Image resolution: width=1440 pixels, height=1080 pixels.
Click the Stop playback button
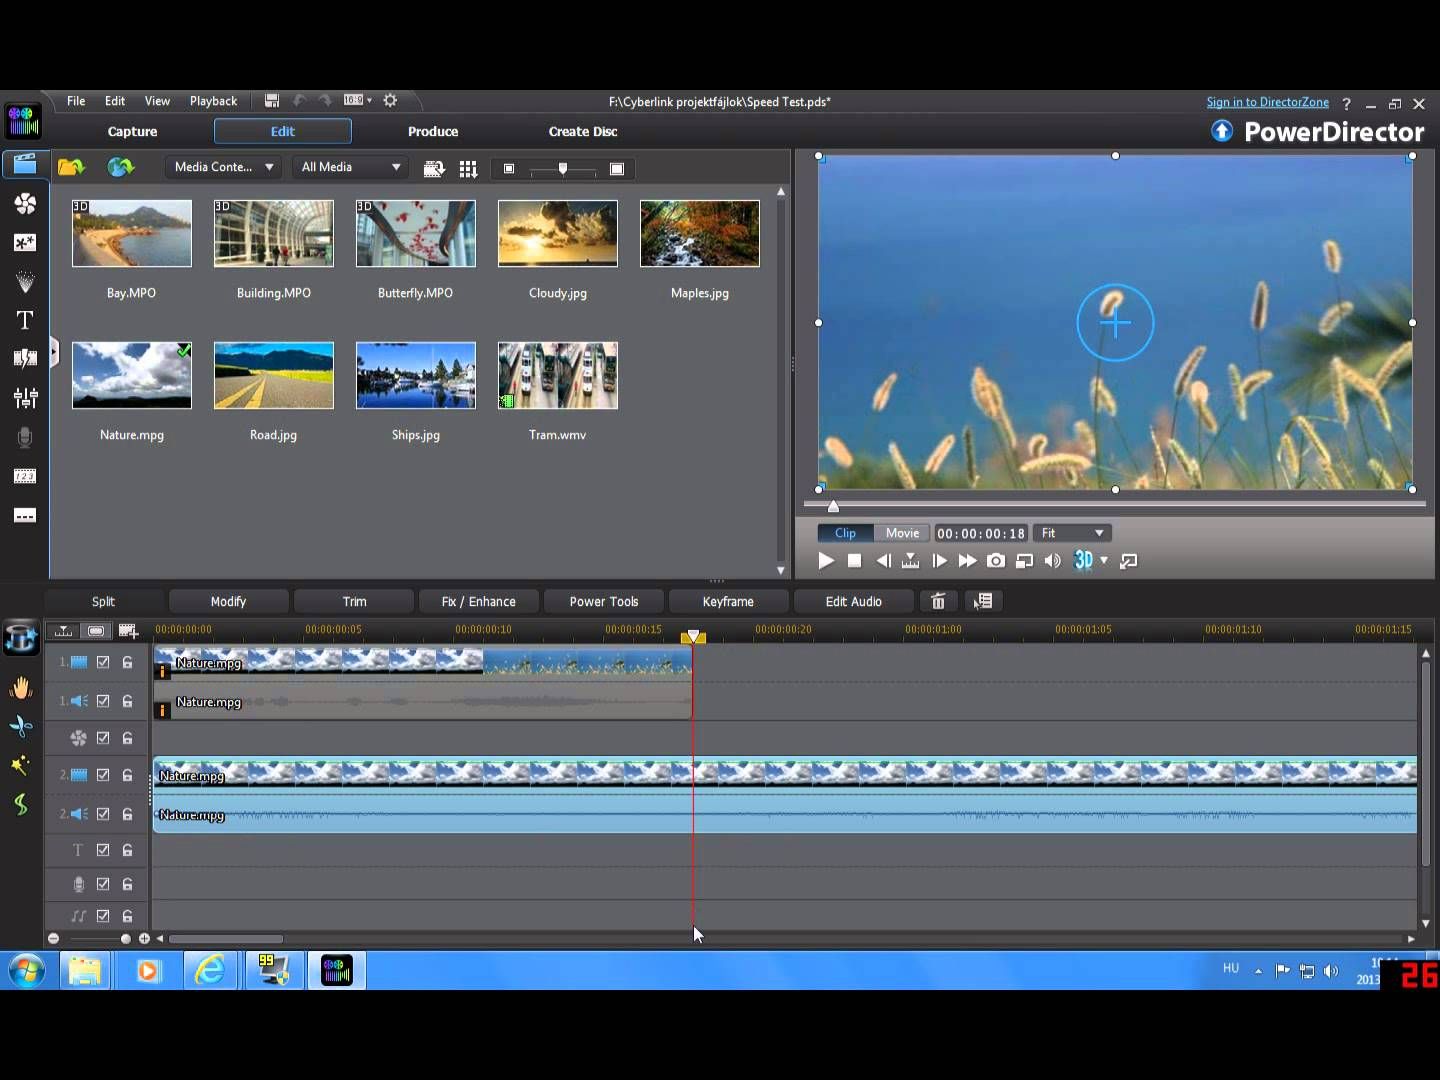pyautogui.click(x=854, y=561)
